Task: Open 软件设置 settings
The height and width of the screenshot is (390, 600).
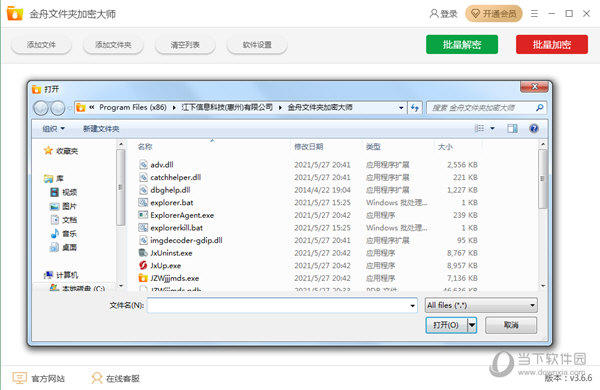Action: coord(257,45)
